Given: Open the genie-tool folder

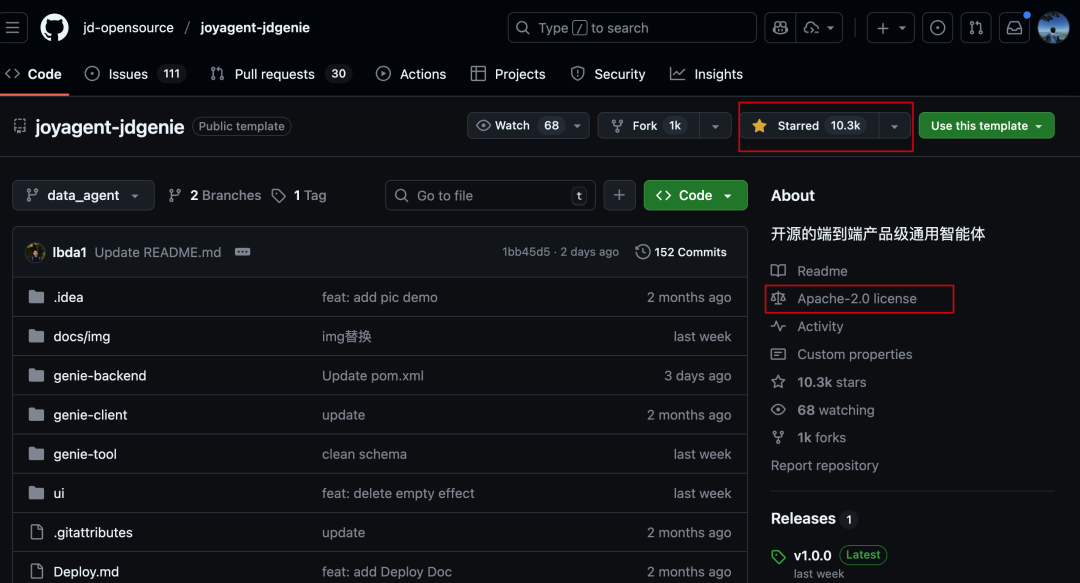Looking at the screenshot, I should 85,454.
